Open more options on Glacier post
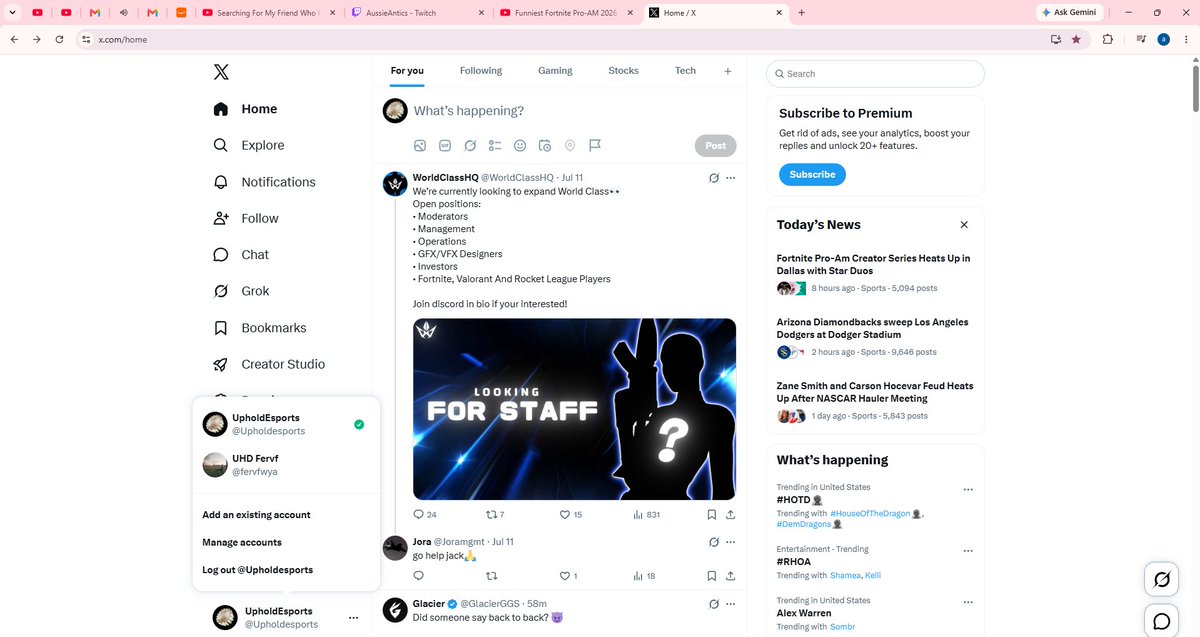Viewport: 1200px width, 637px height. click(731, 604)
